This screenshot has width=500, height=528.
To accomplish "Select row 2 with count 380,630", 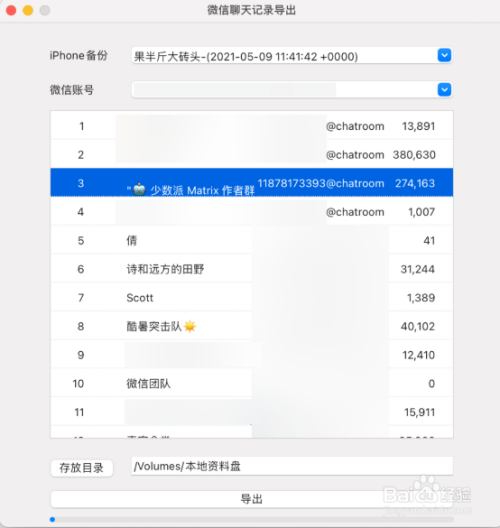I will coord(252,154).
